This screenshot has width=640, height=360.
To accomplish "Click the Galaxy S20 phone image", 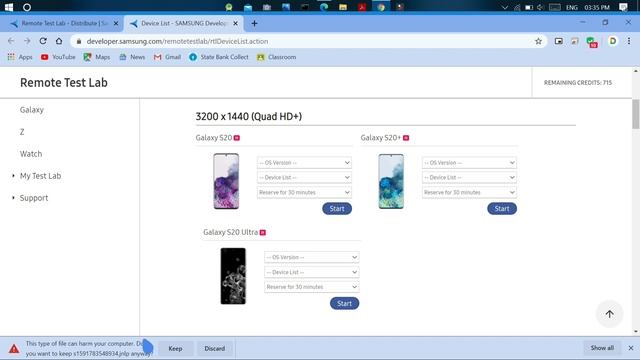I will pos(226,181).
